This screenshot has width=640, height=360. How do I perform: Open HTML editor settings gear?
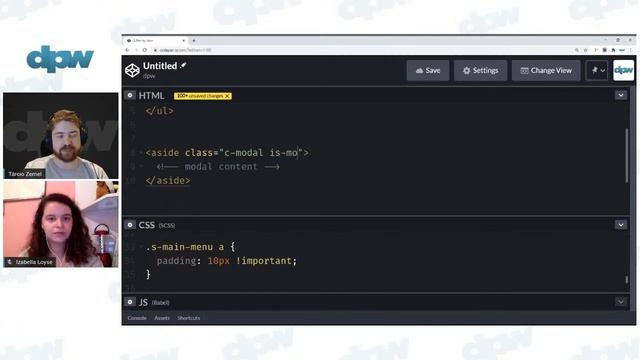tap(130, 95)
